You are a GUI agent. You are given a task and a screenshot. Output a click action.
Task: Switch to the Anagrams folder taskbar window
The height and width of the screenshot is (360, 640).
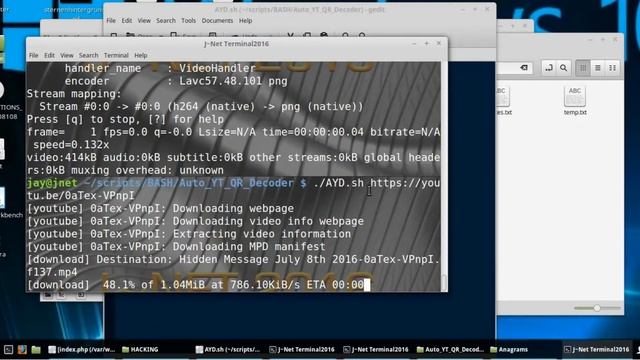(x=509, y=349)
